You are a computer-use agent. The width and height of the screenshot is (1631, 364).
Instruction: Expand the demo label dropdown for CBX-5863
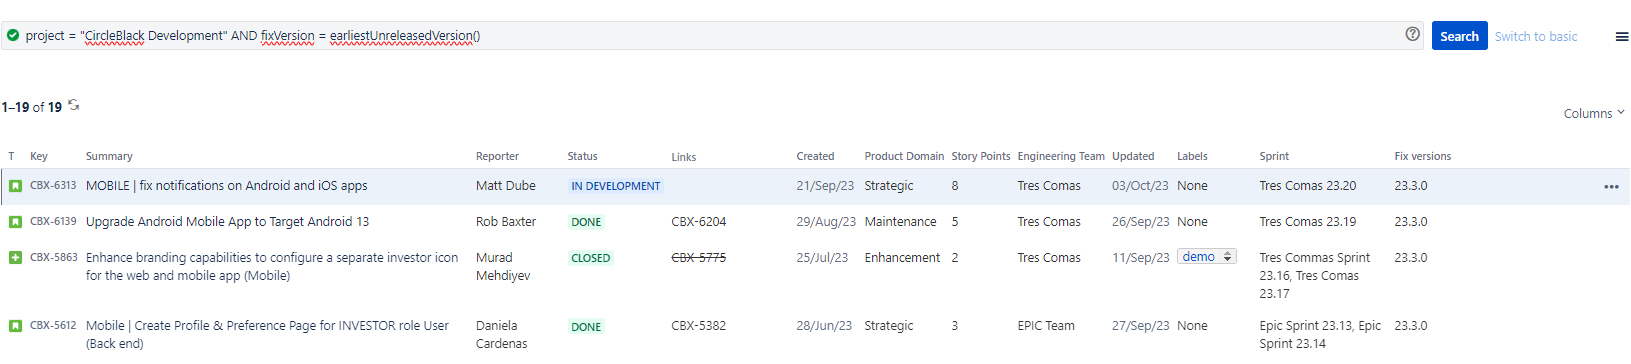(x=1207, y=257)
